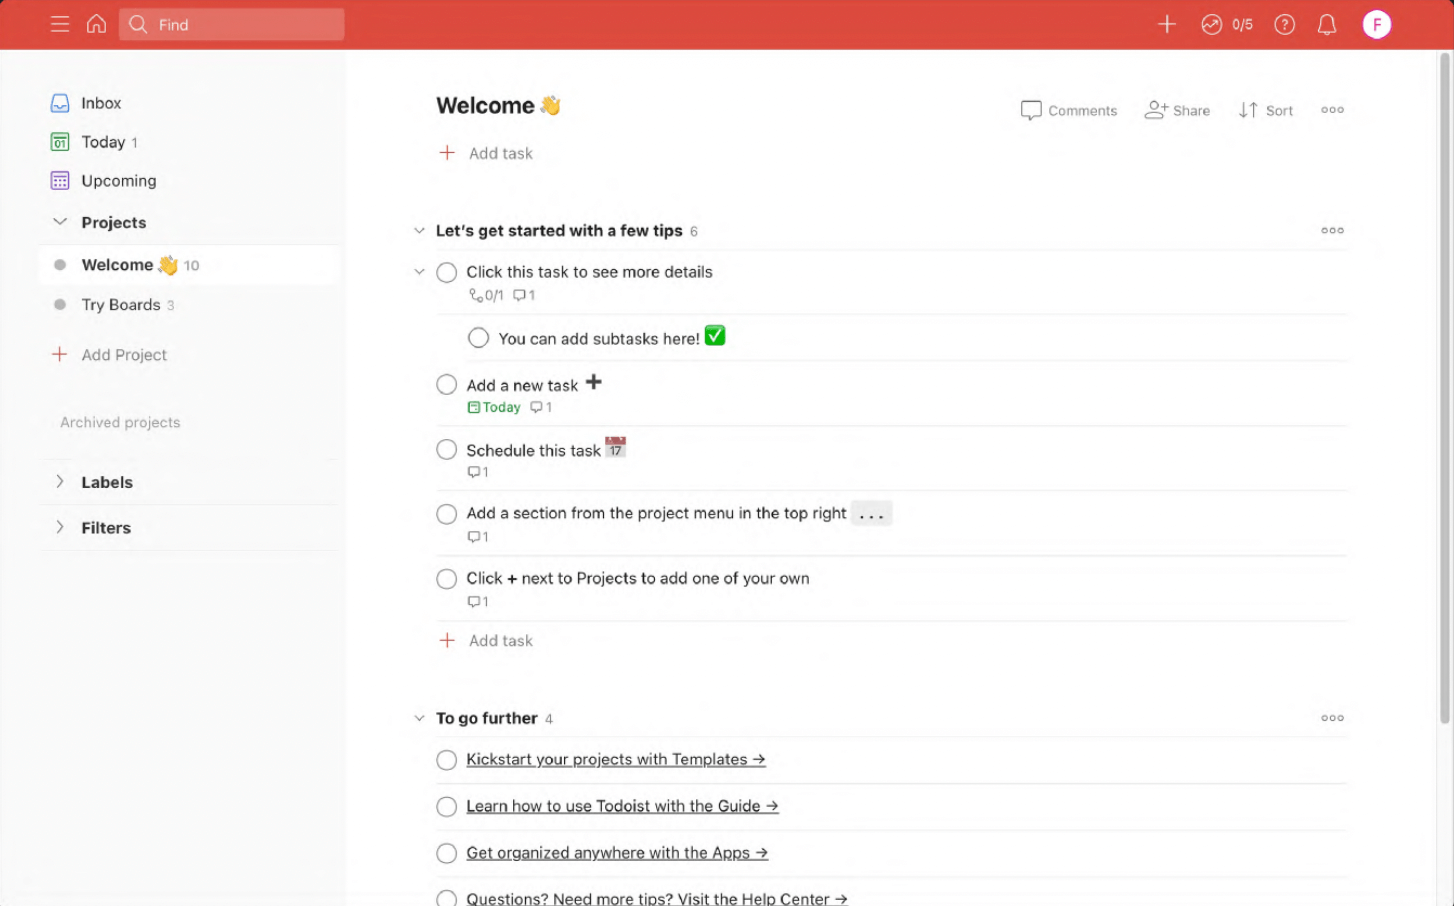This screenshot has height=906, width=1454.
Task: Open the Sort options
Action: click(x=1265, y=110)
